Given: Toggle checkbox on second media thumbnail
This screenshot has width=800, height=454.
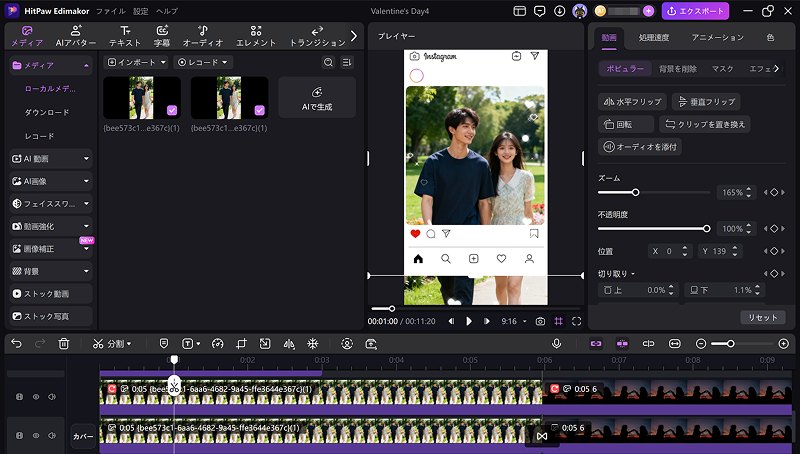Looking at the screenshot, I should pos(260,110).
